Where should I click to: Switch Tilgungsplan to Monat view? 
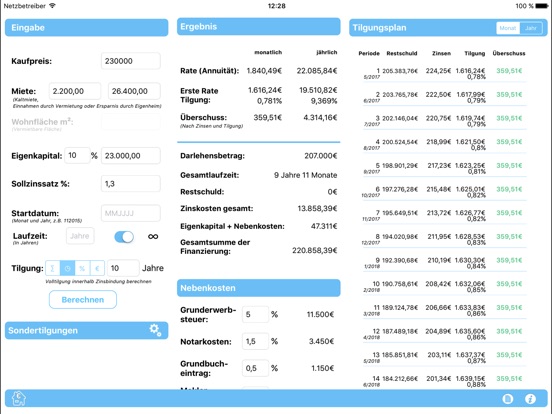coord(508,28)
